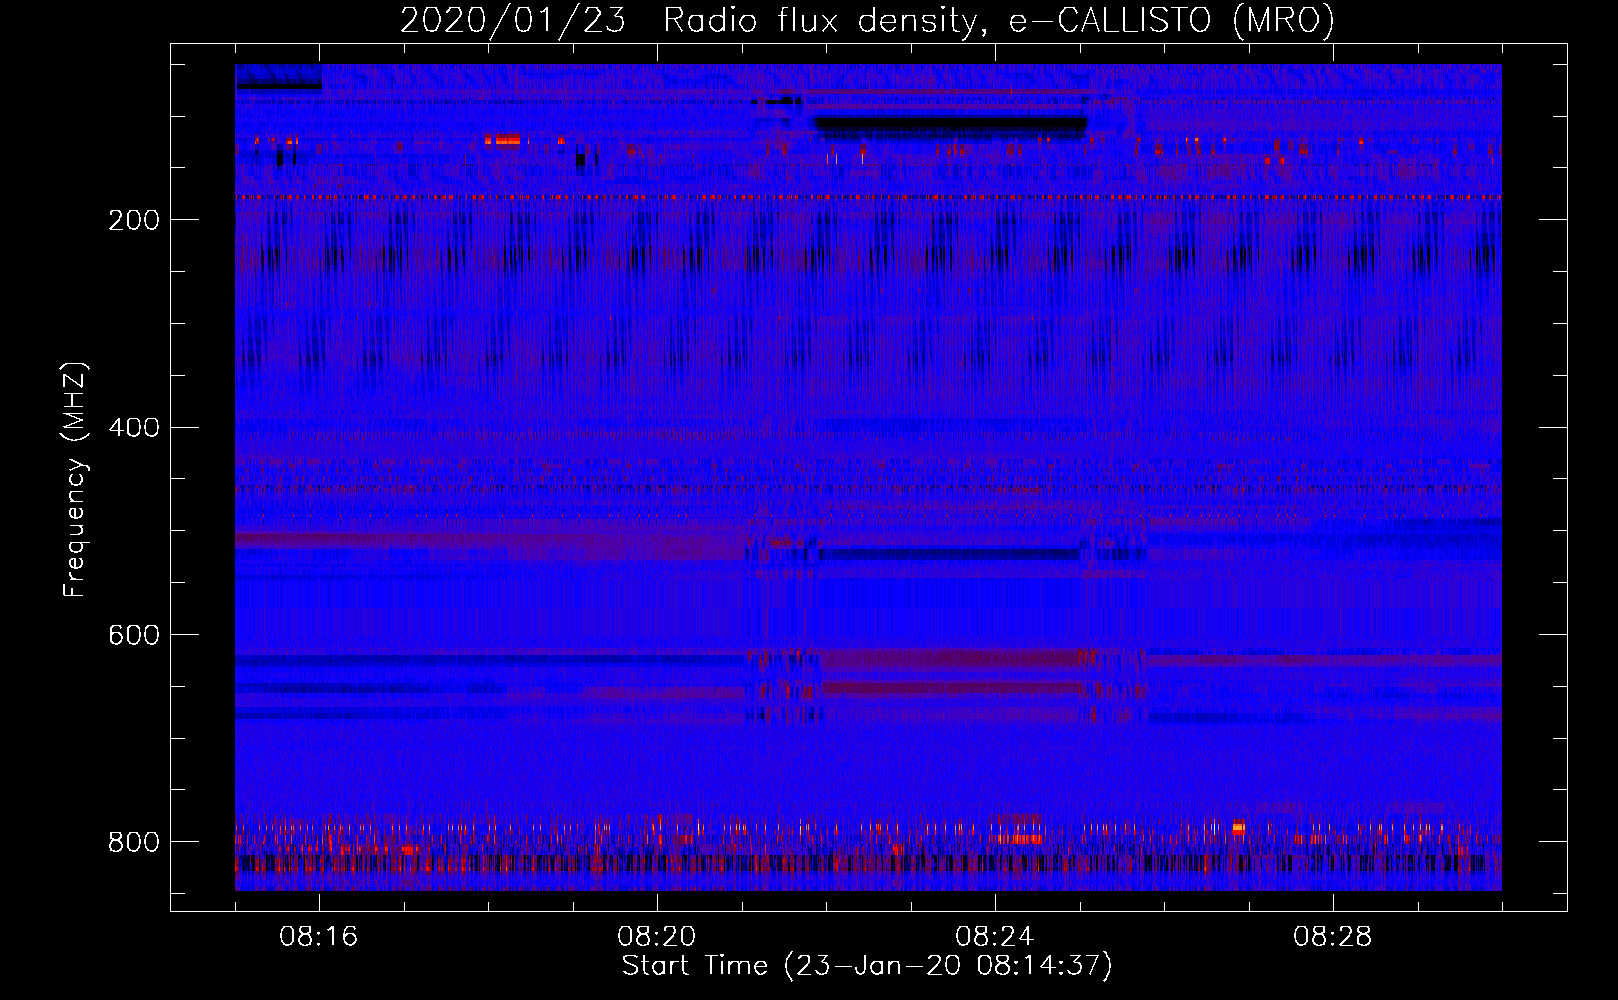Click the '08:20' time tick label
Screen dimensions: 1618x1000
coord(657,937)
